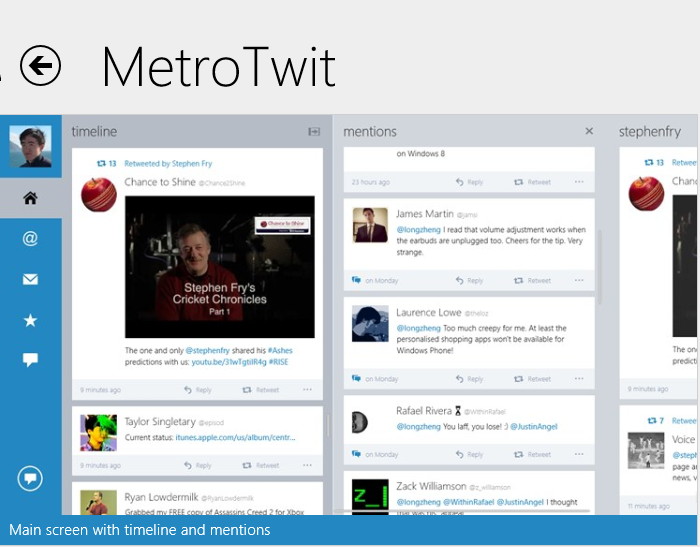Click the Chance to Shine author name in timeline
The width and height of the screenshot is (700, 547).
point(160,182)
